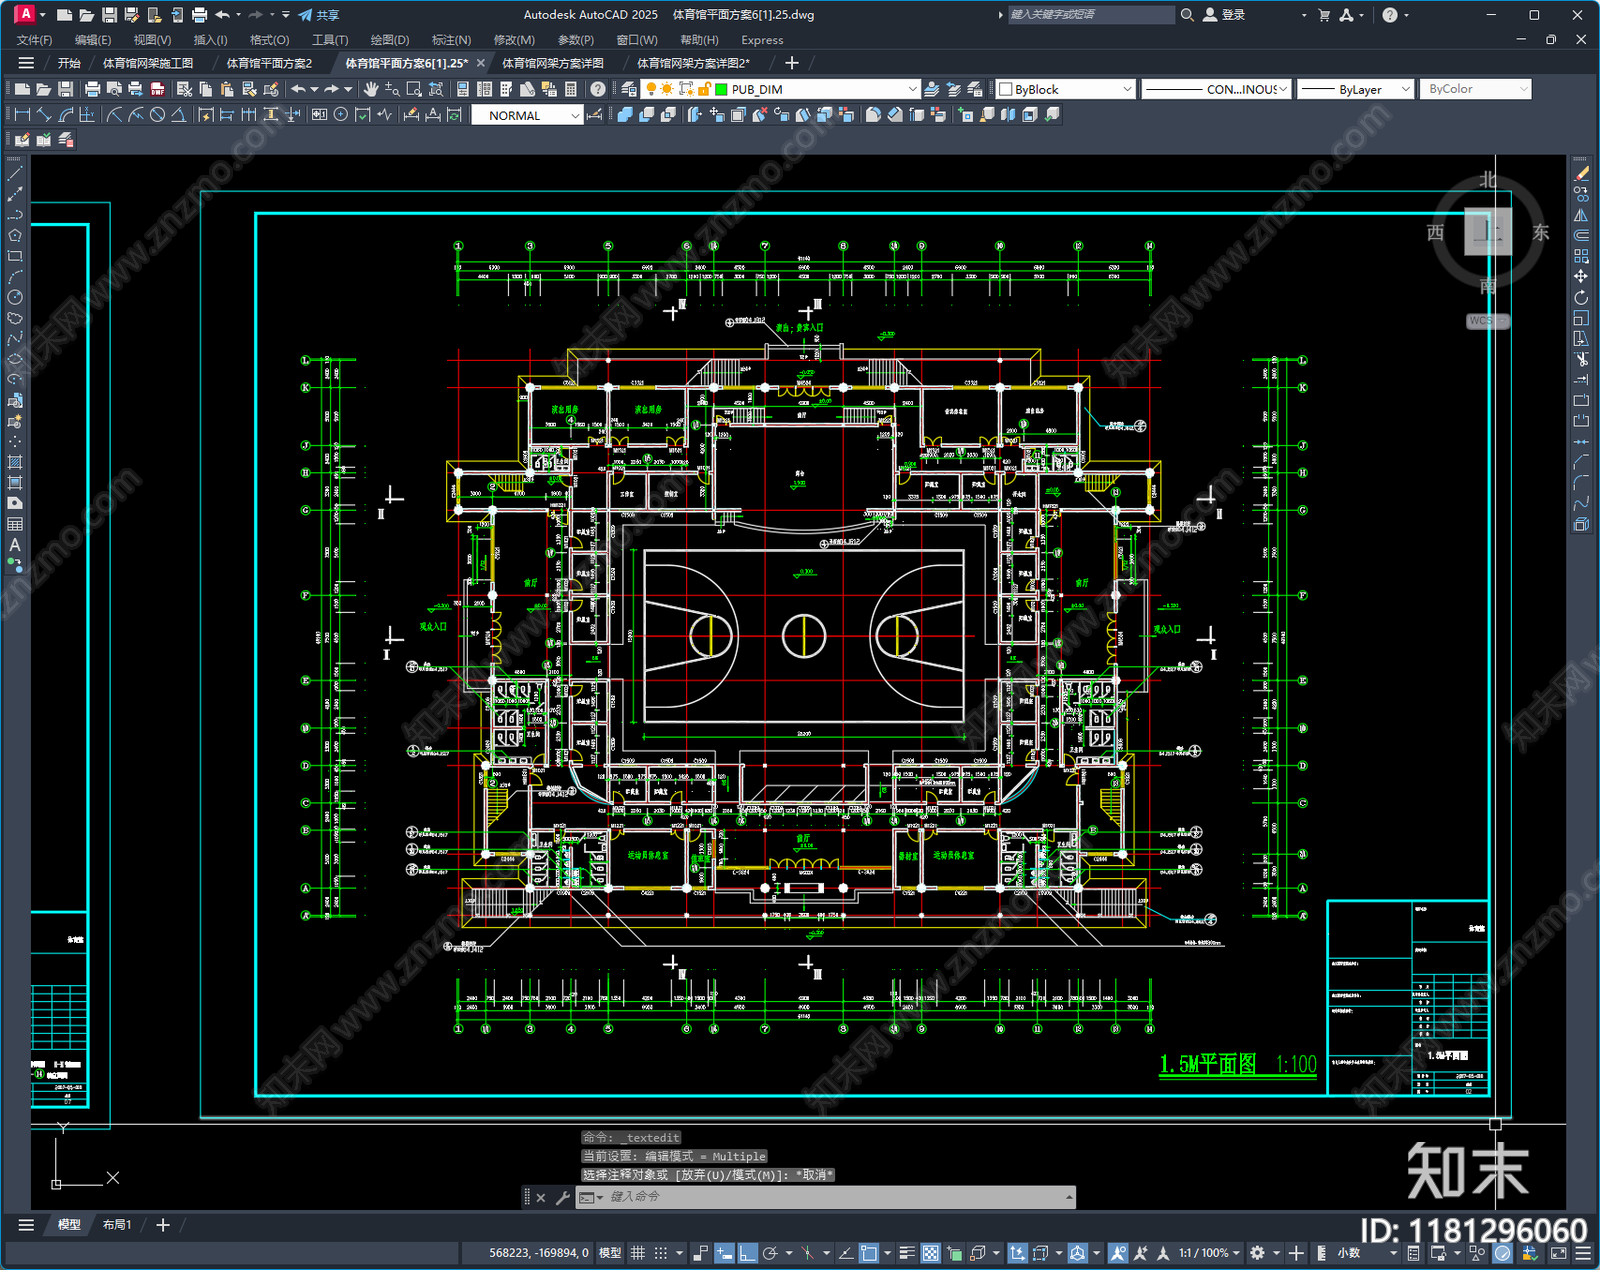Select the Linear dimension tool

[22, 115]
